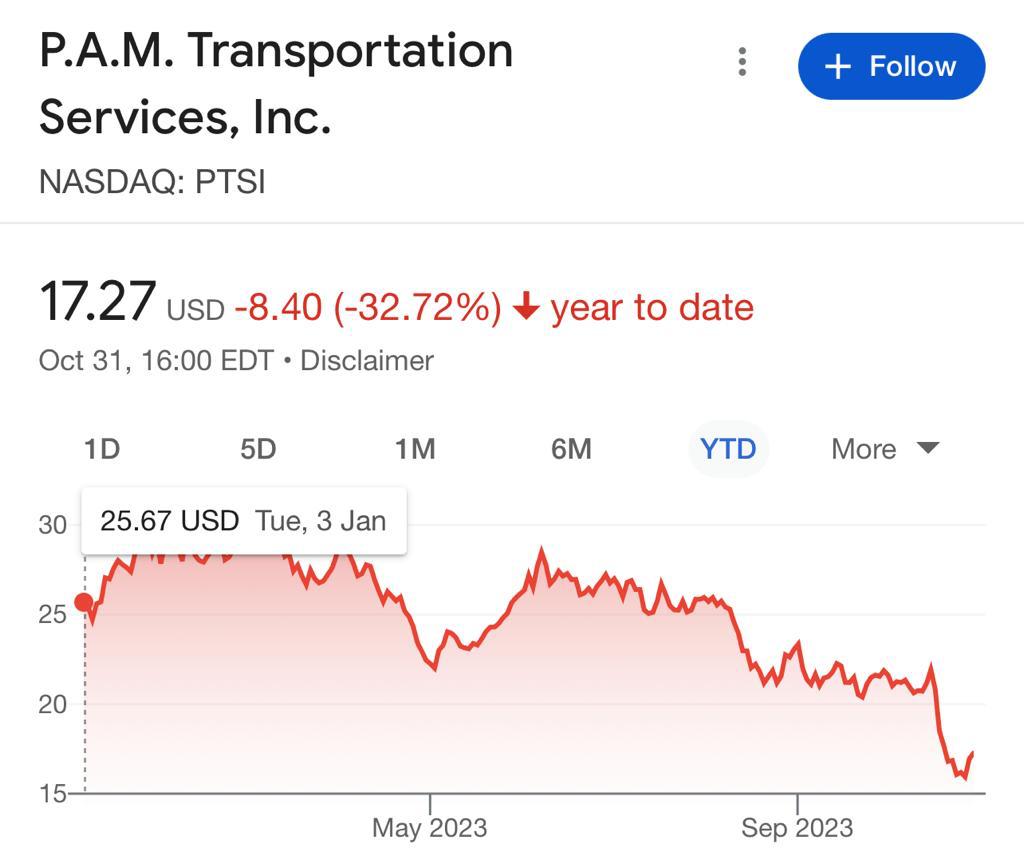The width and height of the screenshot is (1024, 860).
Task: Click the "year to date" text
Action: point(652,307)
